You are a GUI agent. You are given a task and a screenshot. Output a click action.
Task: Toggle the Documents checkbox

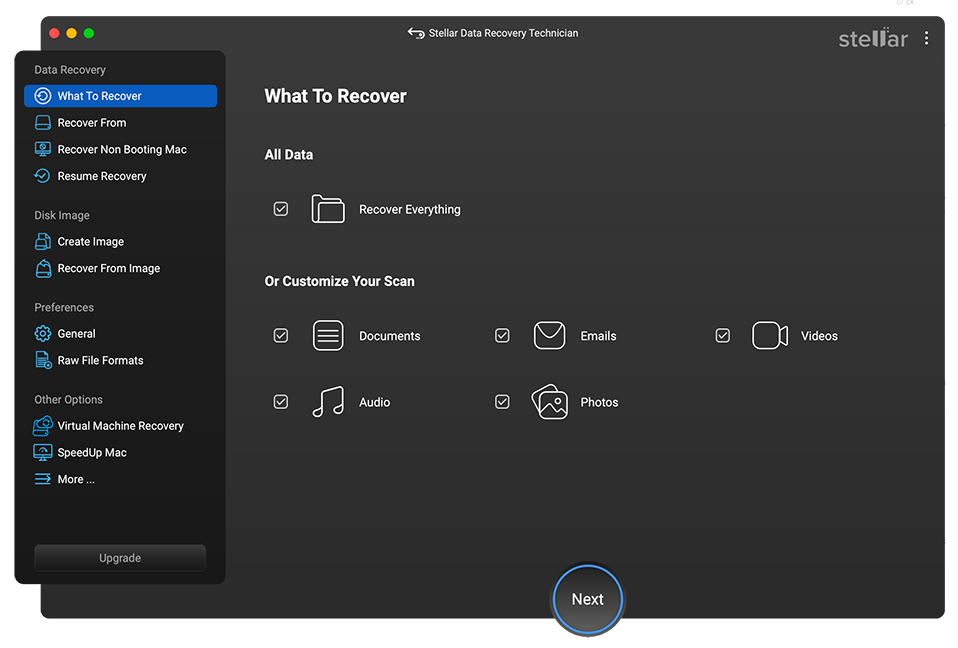pos(281,336)
